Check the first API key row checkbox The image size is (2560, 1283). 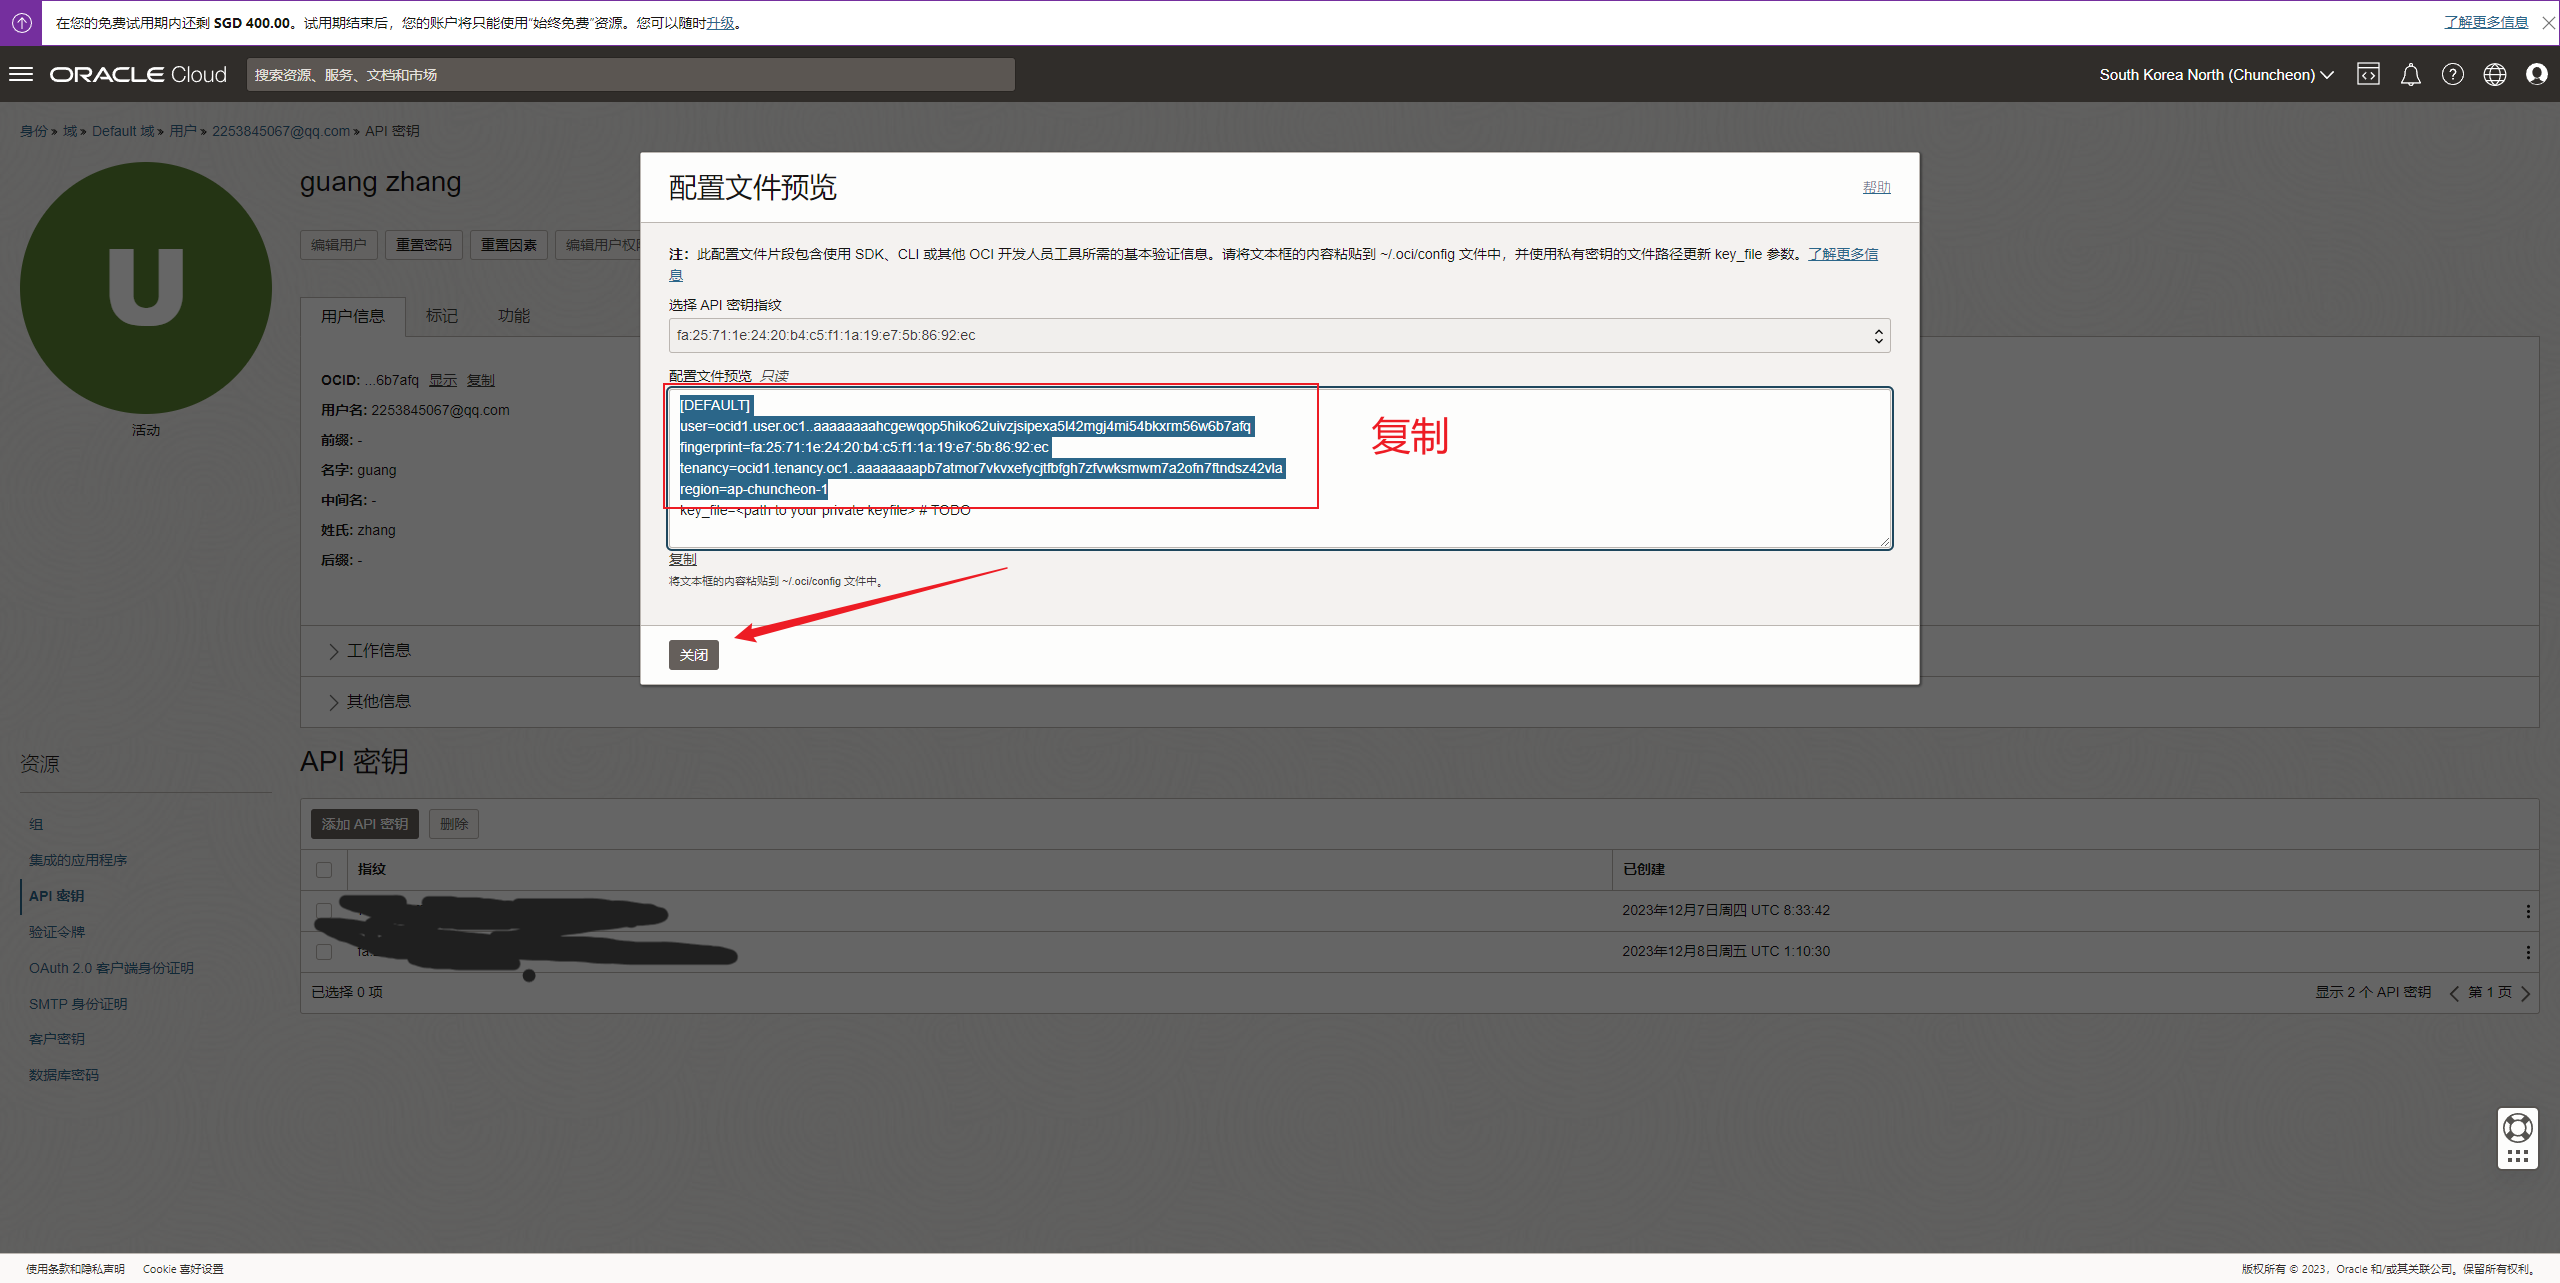tap(324, 910)
